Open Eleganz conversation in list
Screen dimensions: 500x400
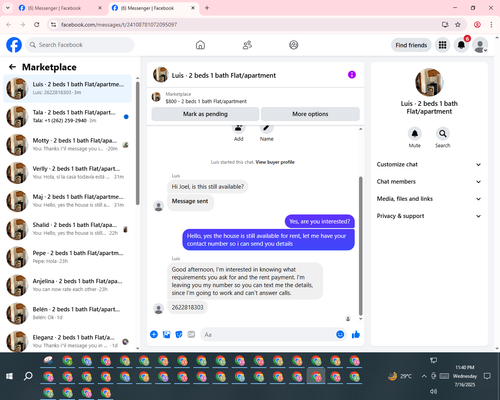coord(67,341)
